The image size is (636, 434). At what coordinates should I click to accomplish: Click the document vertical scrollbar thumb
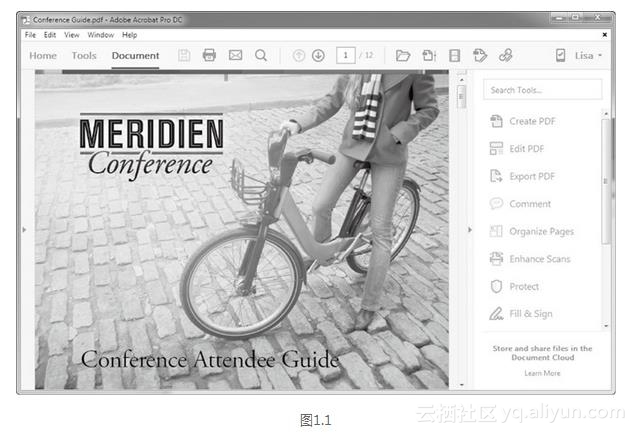click(x=461, y=97)
